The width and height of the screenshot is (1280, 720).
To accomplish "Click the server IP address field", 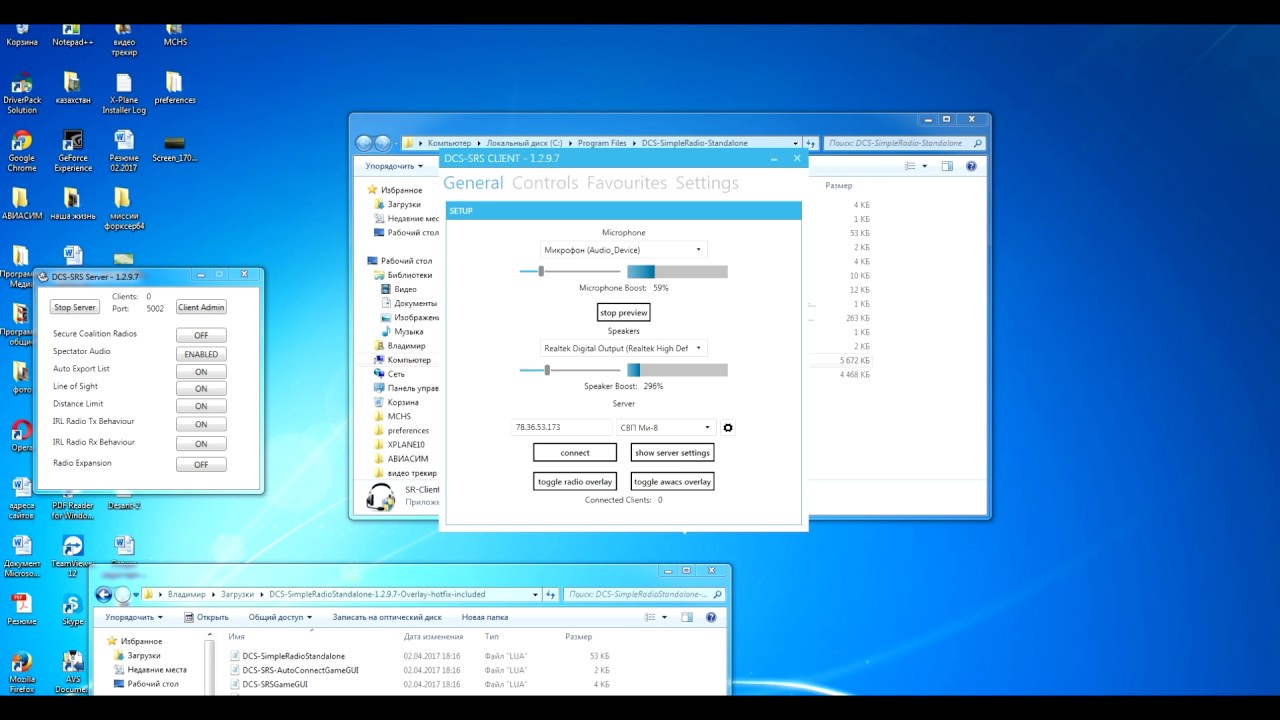I will [x=561, y=427].
